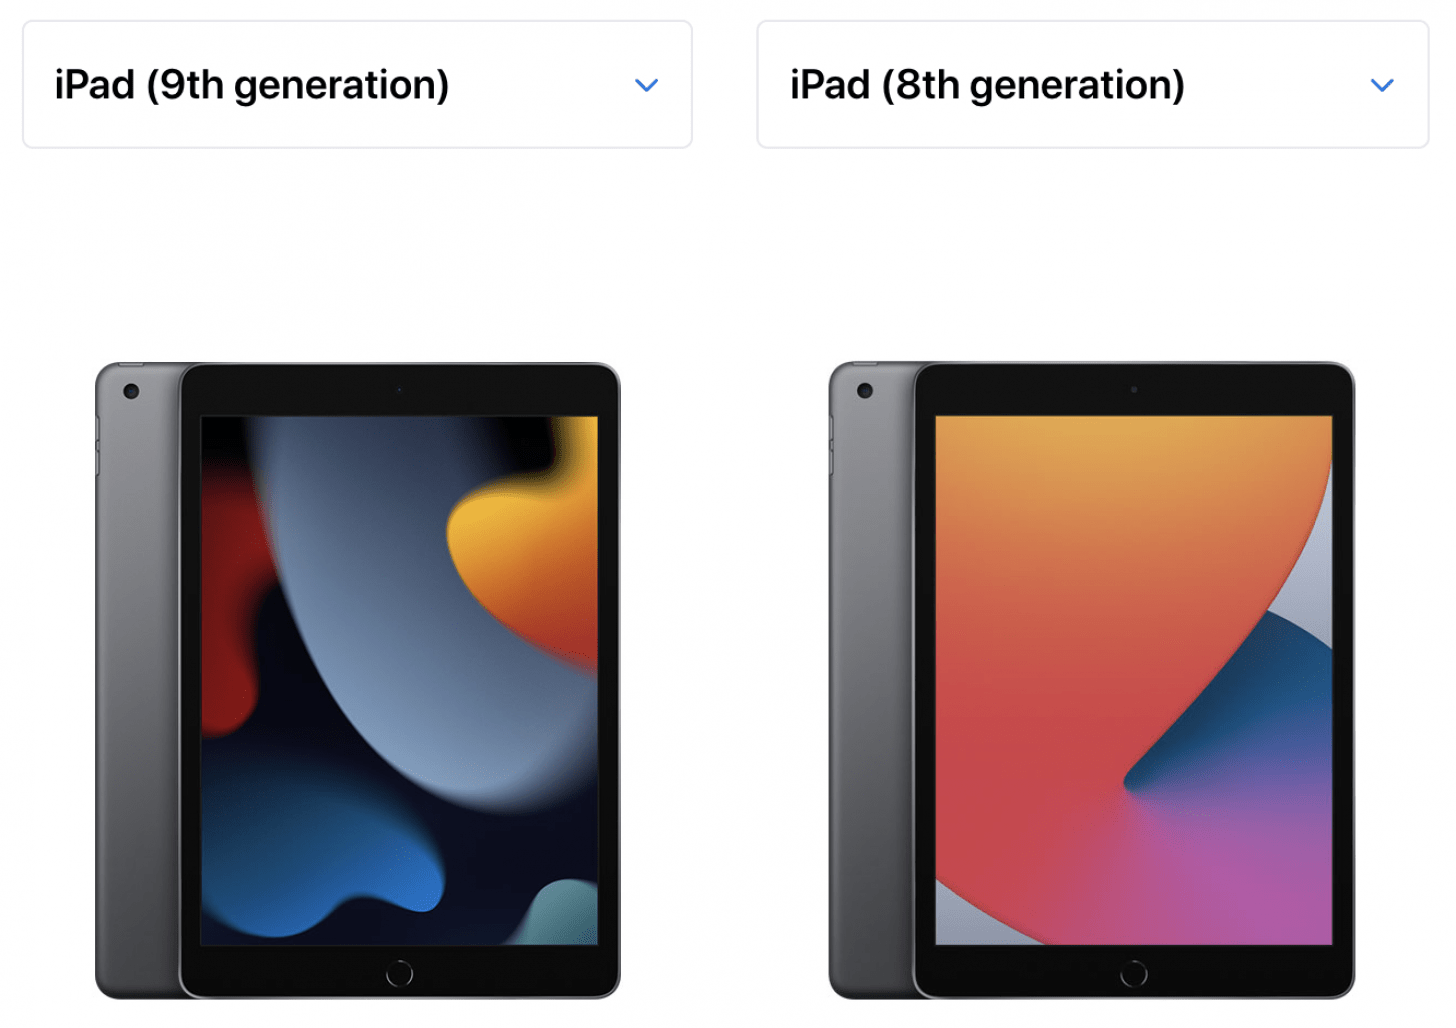
Task: Click the rear camera lens on the 9th generation iPad
Action: [x=131, y=391]
